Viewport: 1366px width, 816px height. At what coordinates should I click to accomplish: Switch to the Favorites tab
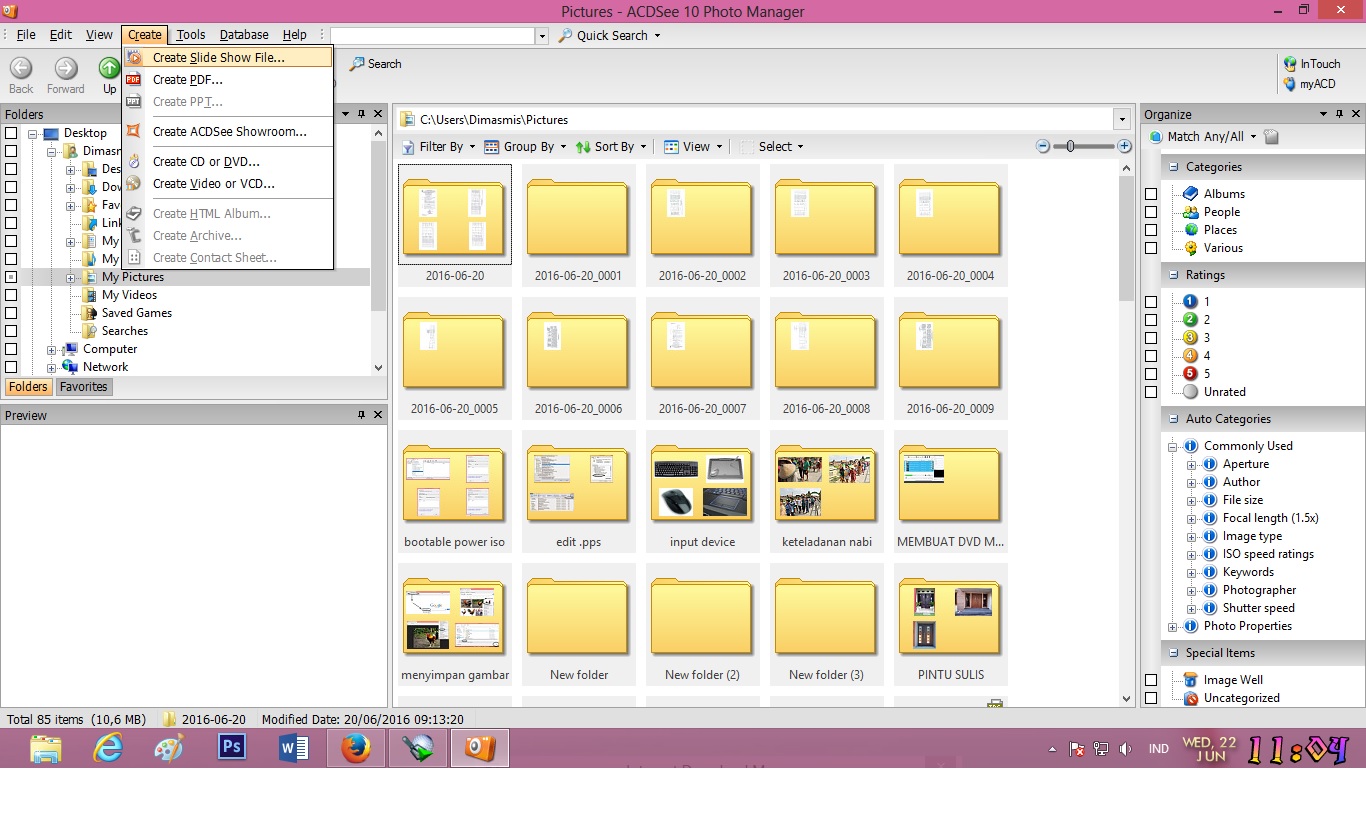tap(83, 386)
